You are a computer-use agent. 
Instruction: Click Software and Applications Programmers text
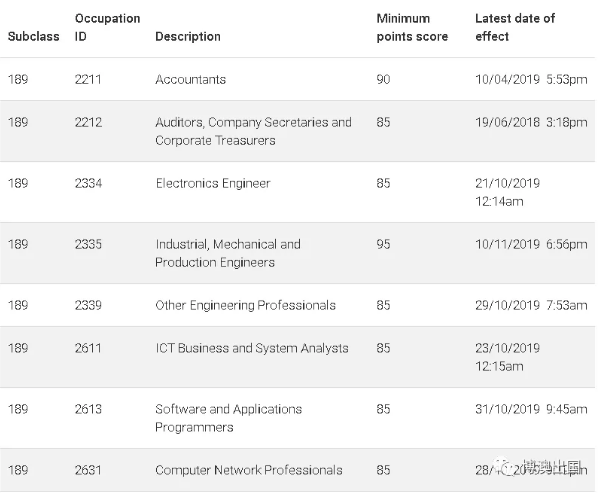point(228,418)
